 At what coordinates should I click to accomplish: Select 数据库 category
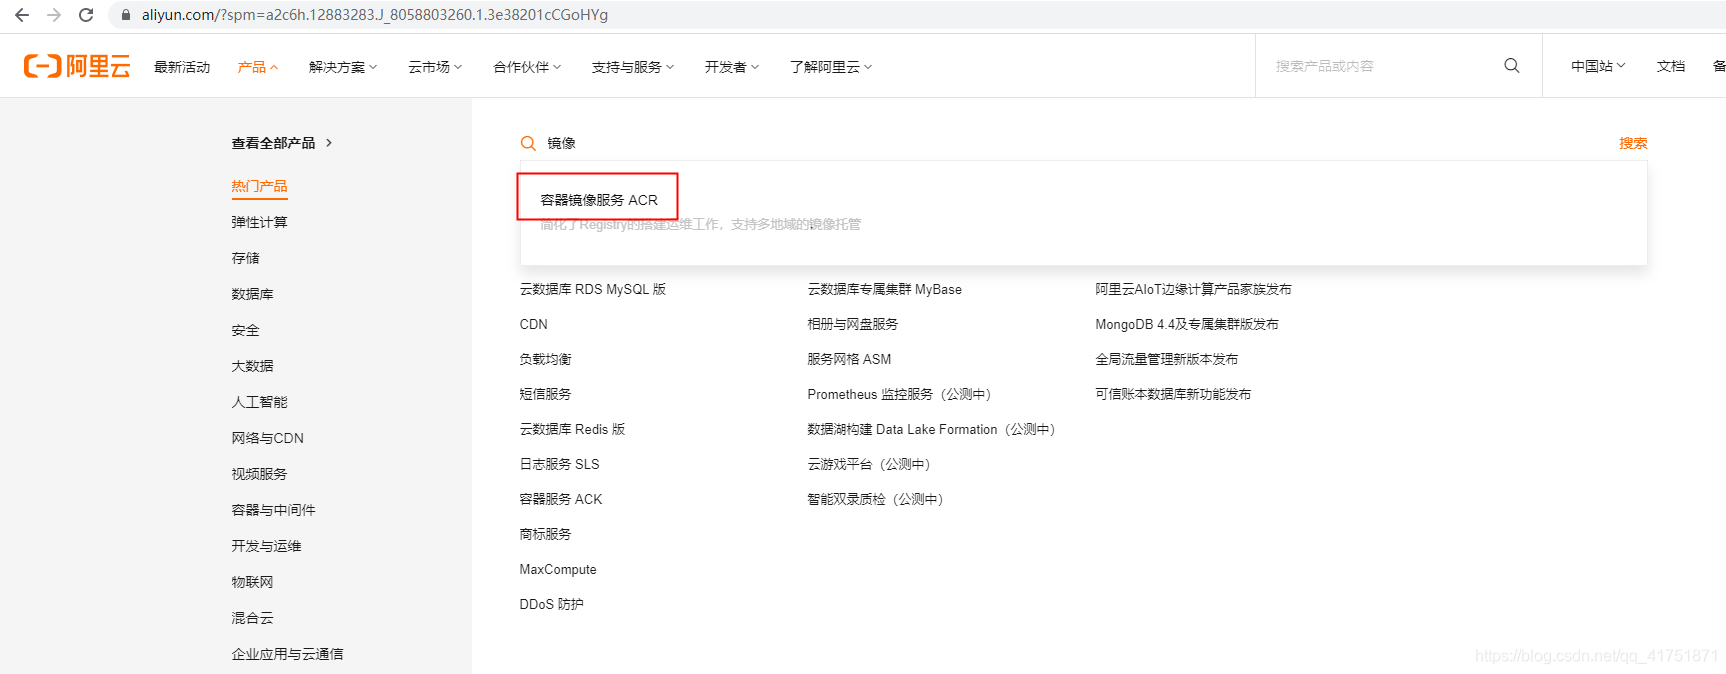tap(252, 294)
